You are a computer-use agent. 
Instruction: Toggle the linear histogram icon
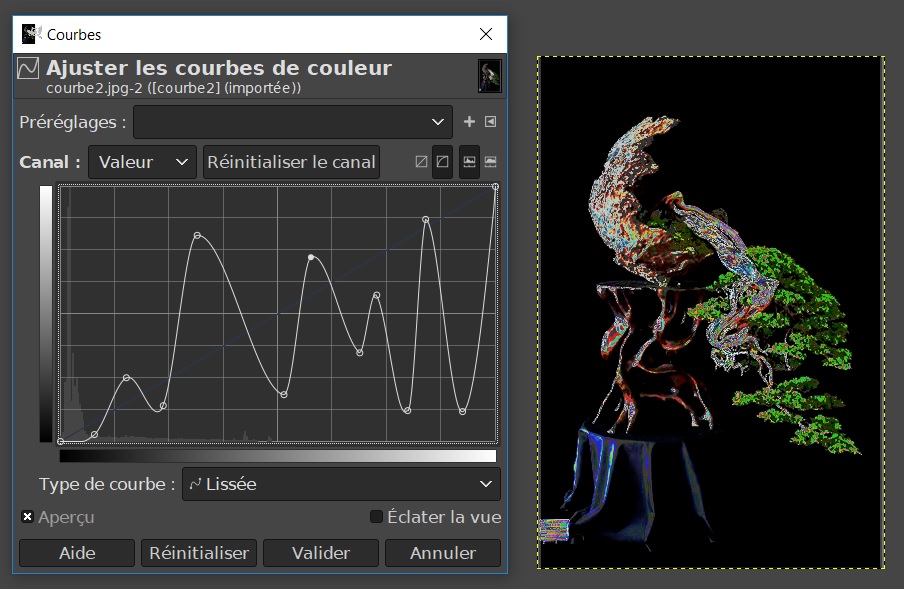pos(469,162)
